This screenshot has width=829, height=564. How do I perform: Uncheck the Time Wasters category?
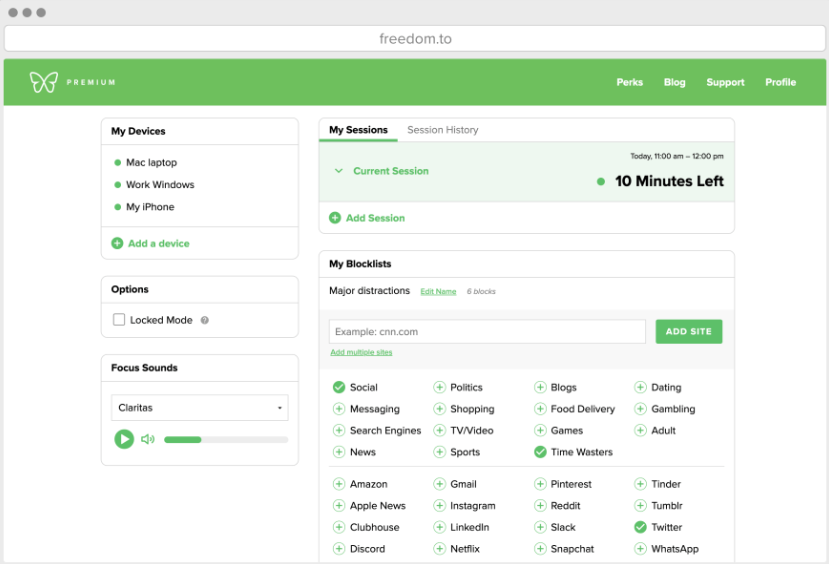pos(540,452)
